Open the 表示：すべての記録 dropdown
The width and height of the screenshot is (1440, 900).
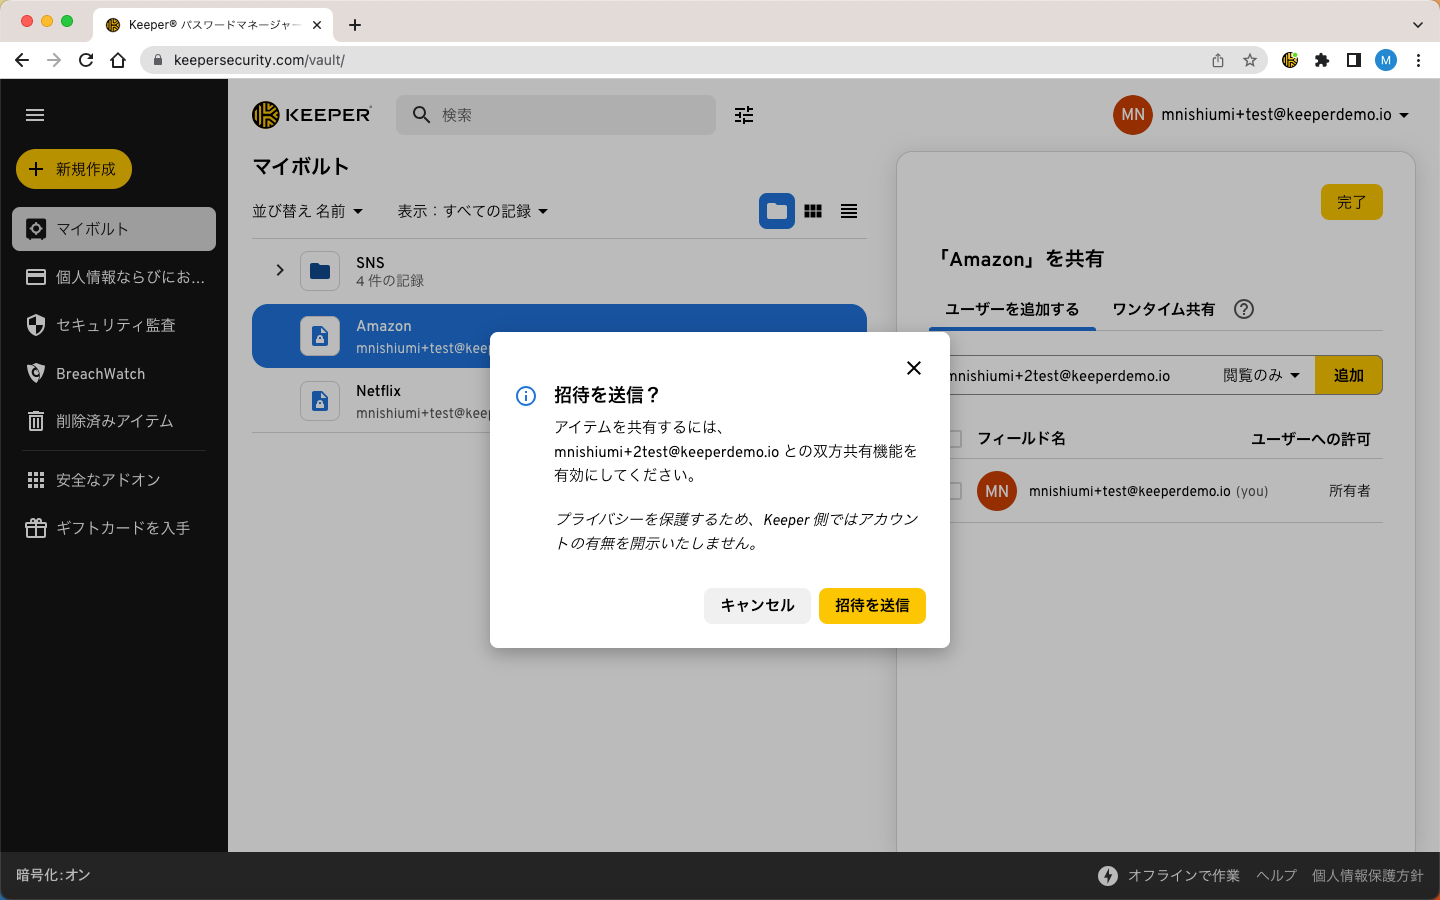coord(472,211)
